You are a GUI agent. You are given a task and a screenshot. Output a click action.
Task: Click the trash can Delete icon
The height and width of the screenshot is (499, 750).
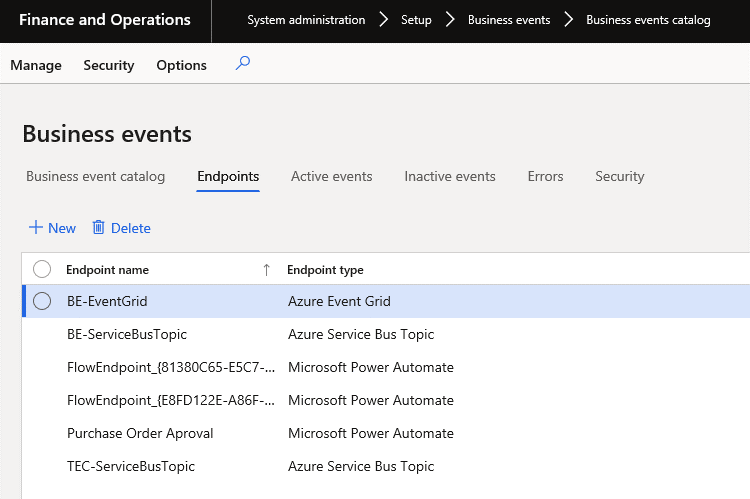click(x=98, y=228)
